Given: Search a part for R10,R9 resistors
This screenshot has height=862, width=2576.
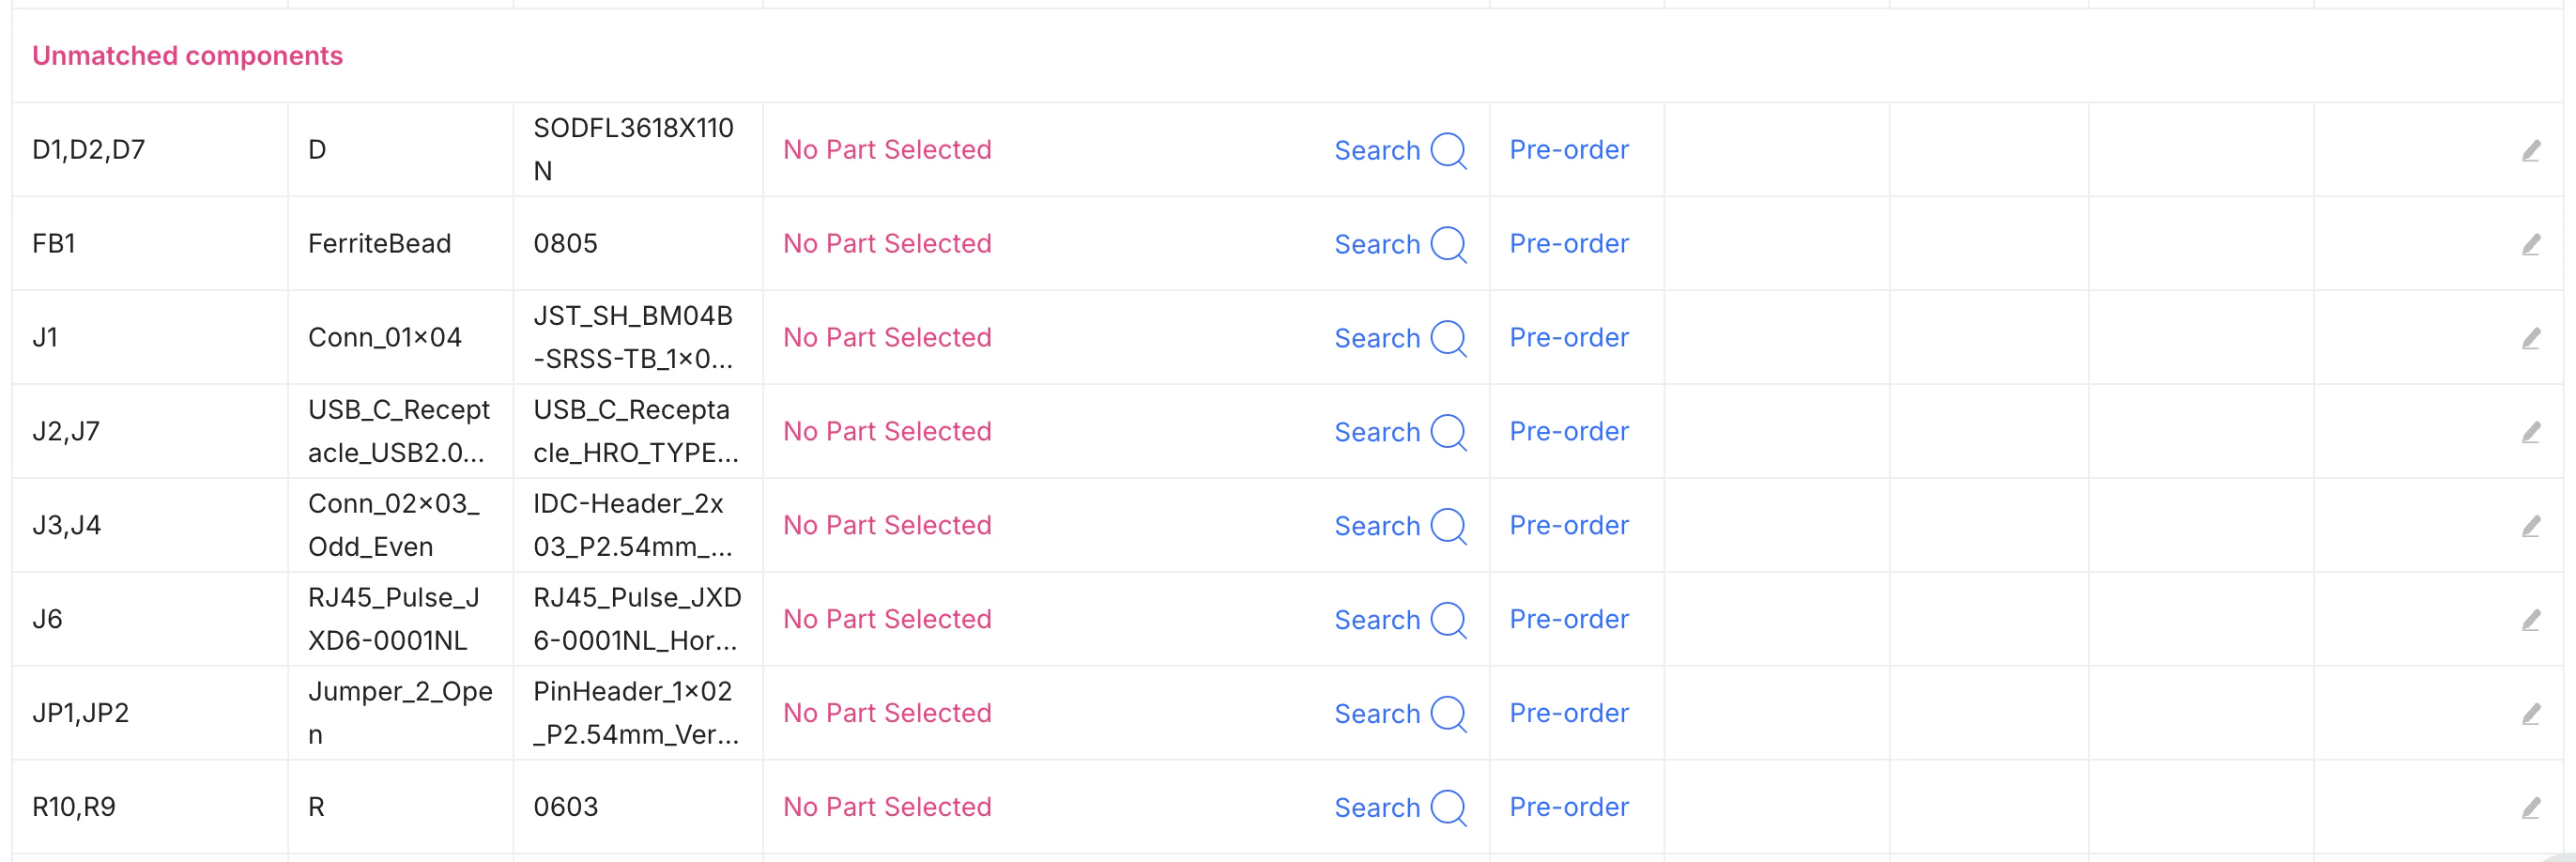Looking at the screenshot, I should tap(1399, 808).
